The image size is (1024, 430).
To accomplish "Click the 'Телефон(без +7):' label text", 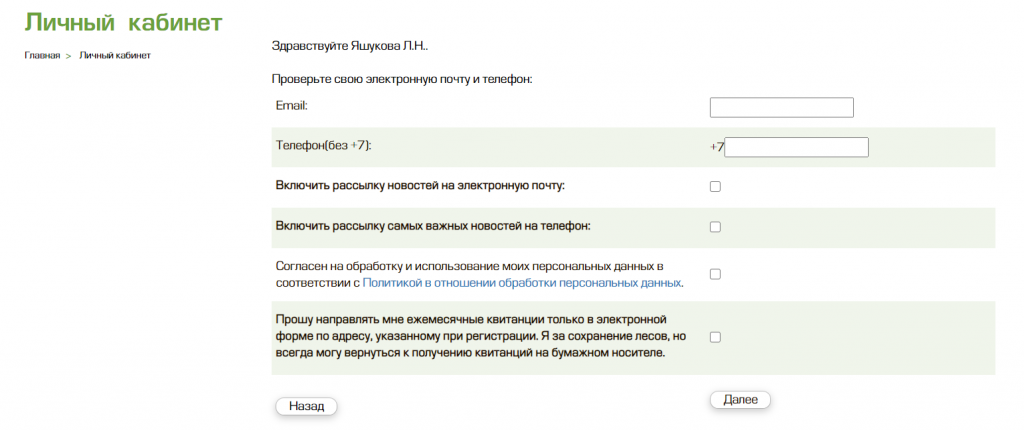I will [323, 146].
